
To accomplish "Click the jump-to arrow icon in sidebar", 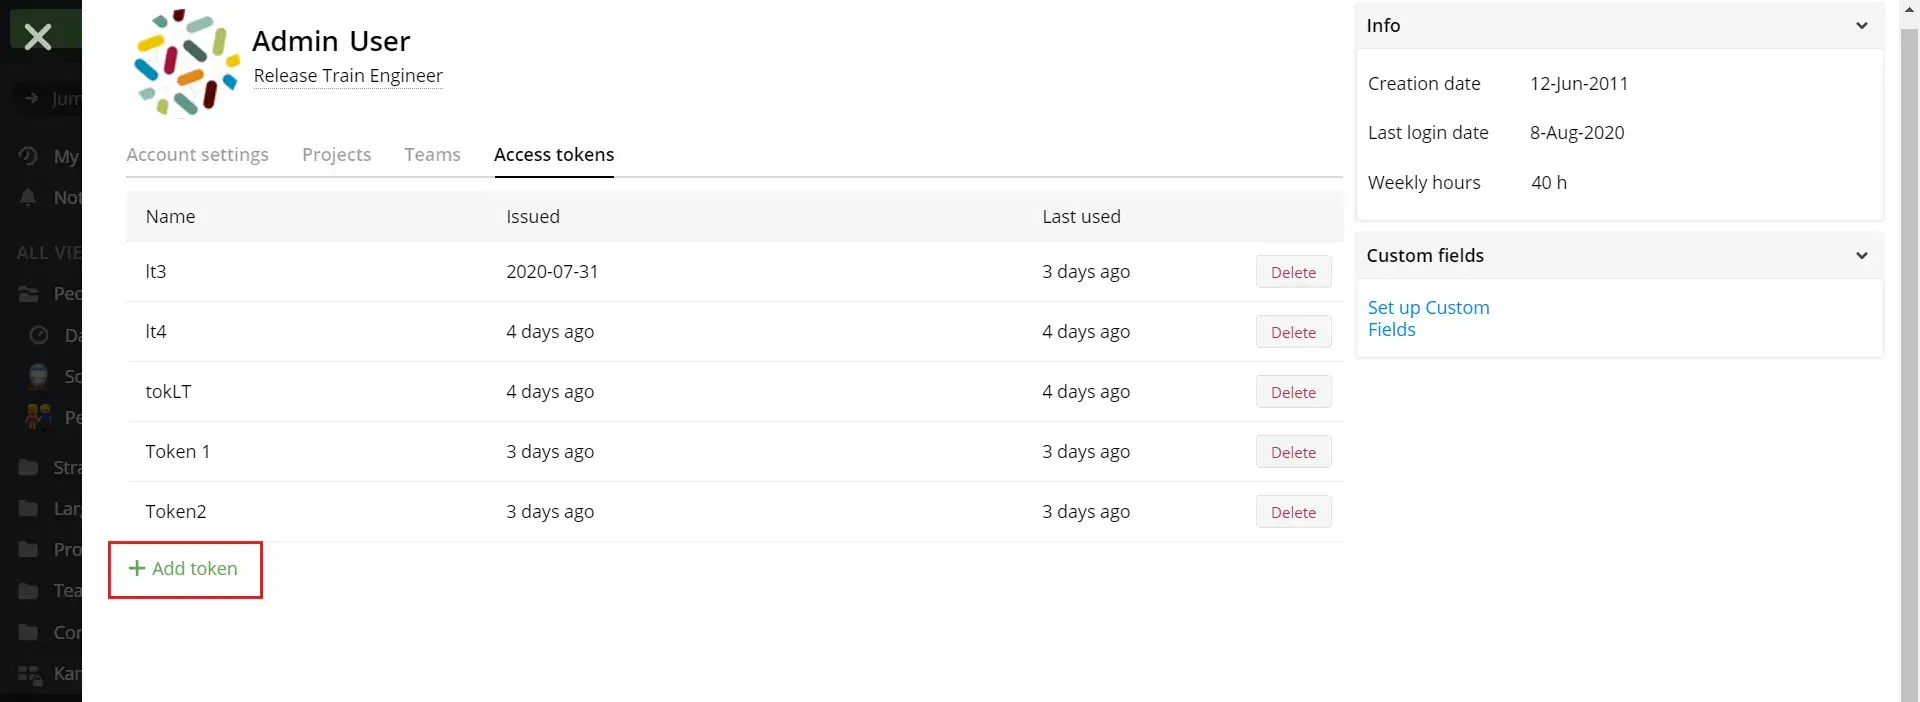I will pos(31,98).
